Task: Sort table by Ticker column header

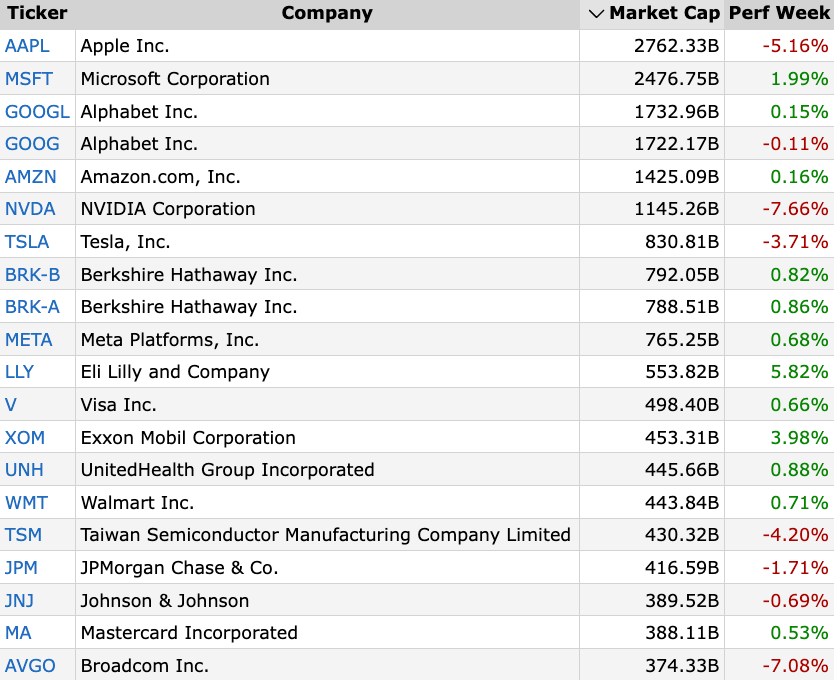Action: point(37,13)
